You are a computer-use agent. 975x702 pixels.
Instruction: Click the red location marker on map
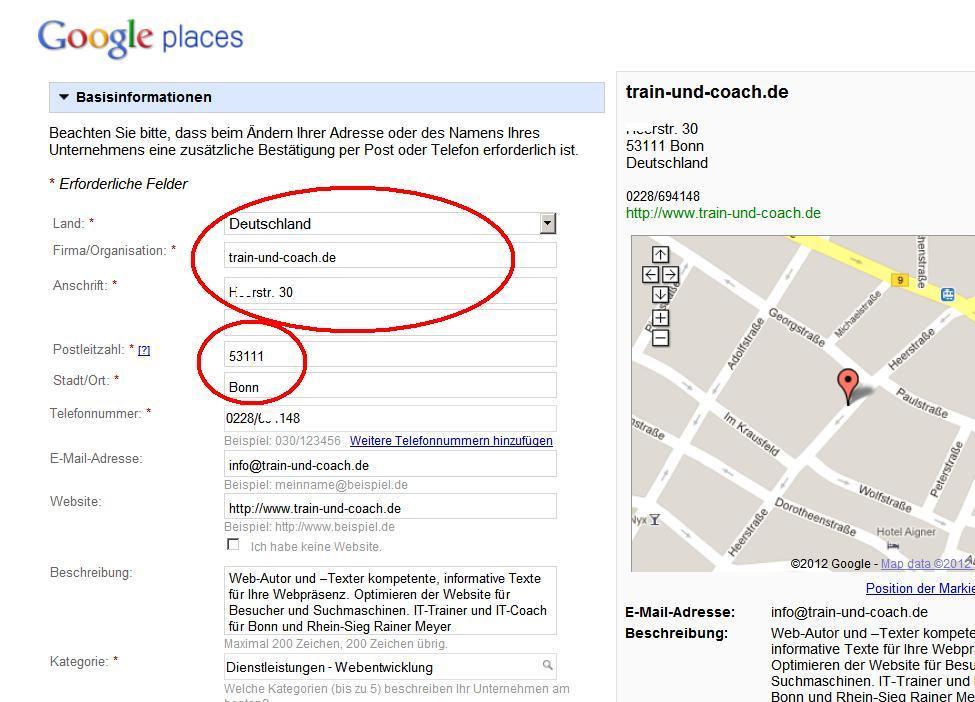[x=848, y=386]
